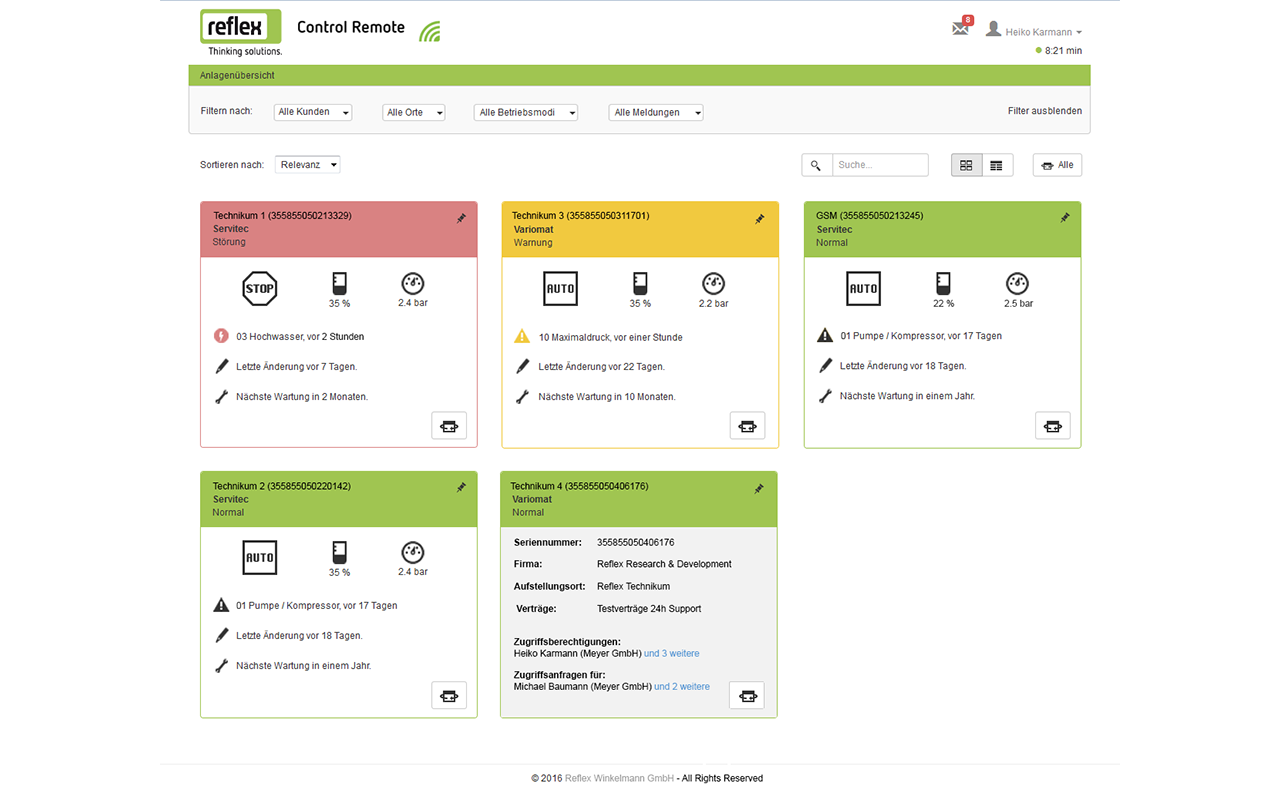Click the fill level icon on GSM card
Viewport: 1280px width, 800px height.
(x=943, y=284)
